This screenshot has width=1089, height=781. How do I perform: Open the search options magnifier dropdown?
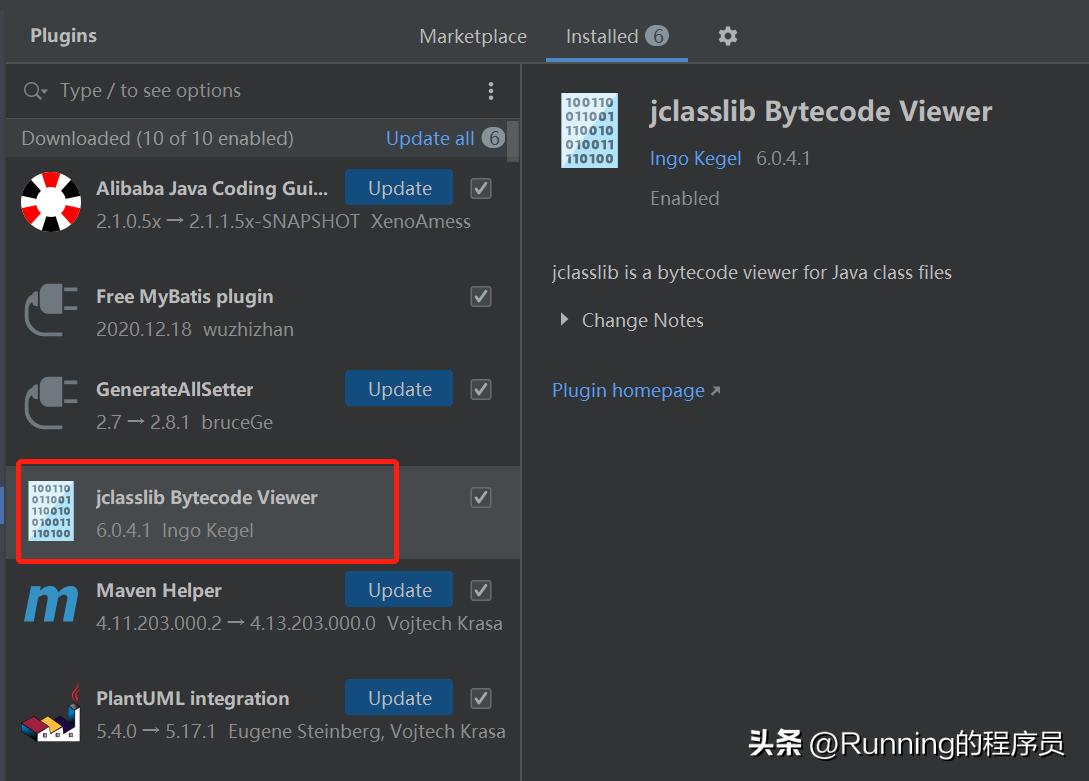35,91
